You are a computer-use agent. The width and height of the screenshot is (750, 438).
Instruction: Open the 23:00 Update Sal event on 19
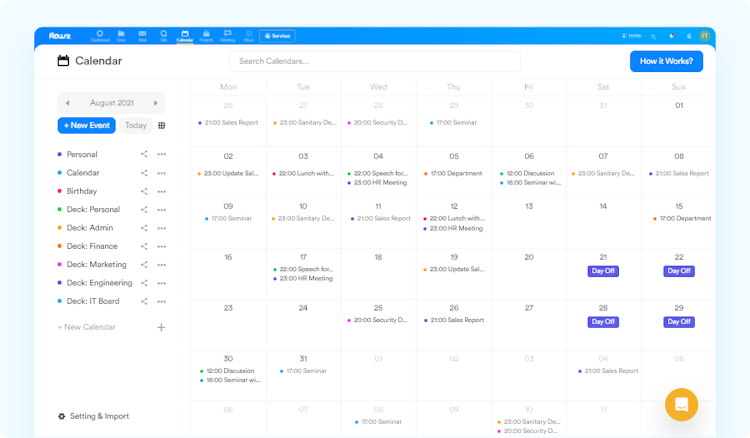pos(453,269)
